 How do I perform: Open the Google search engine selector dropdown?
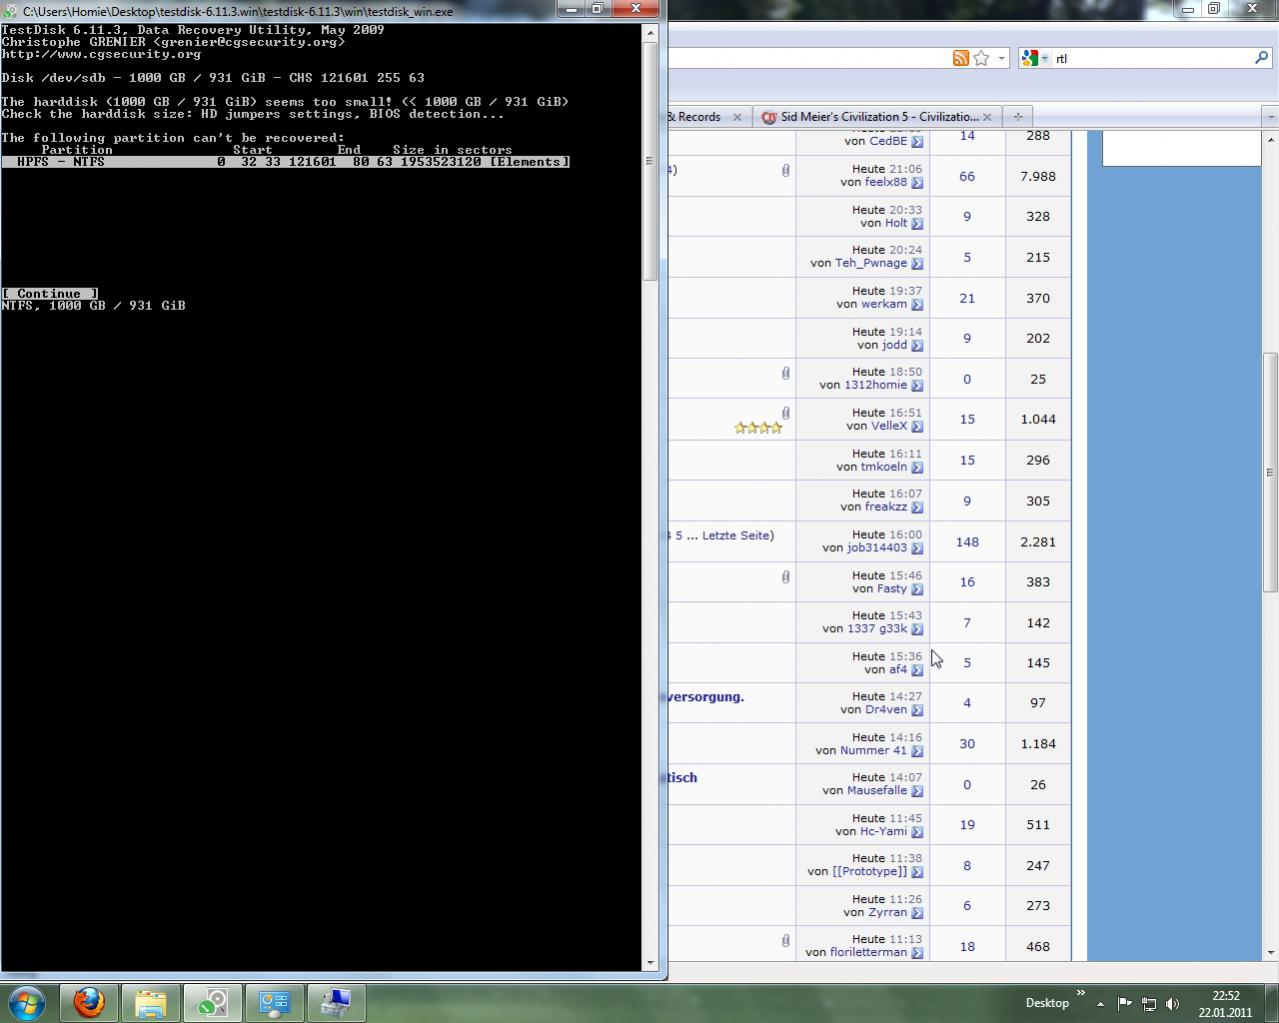(1034, 58)
